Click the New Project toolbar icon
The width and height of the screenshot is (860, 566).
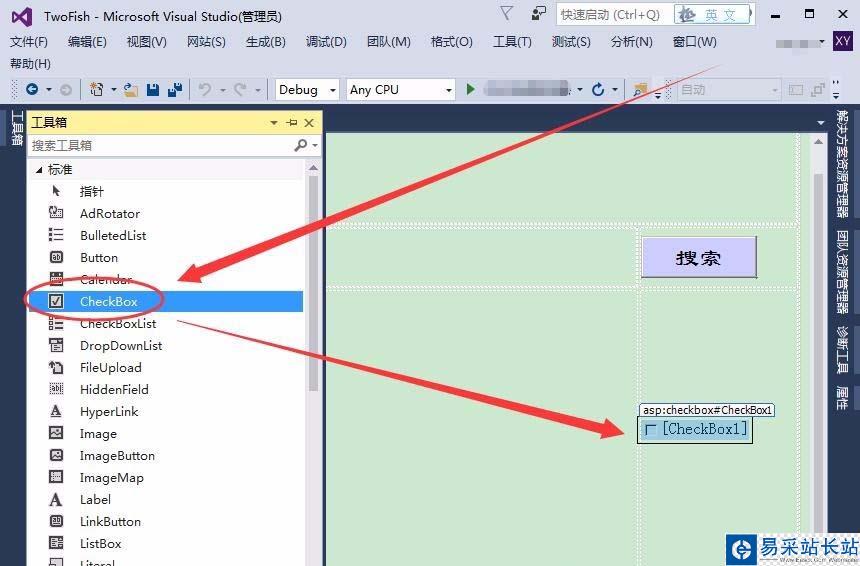coord(97,89)
